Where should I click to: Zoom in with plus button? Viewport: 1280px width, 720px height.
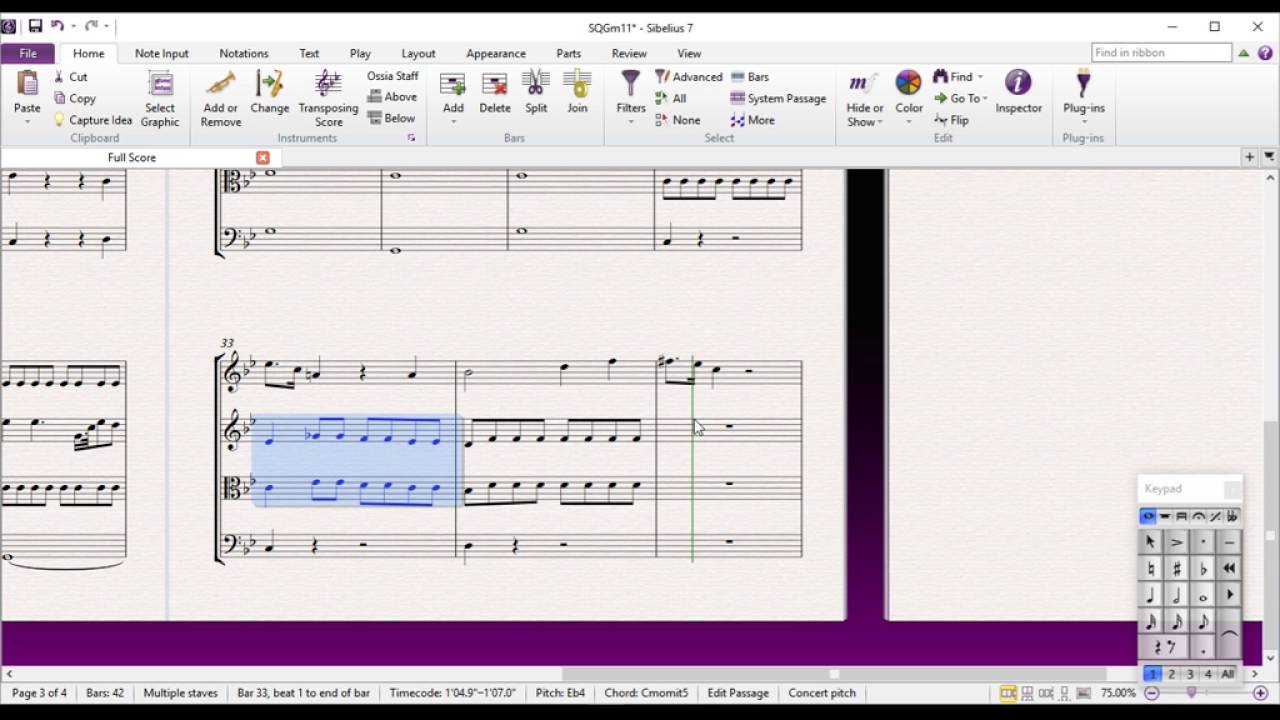point(1261,693)
